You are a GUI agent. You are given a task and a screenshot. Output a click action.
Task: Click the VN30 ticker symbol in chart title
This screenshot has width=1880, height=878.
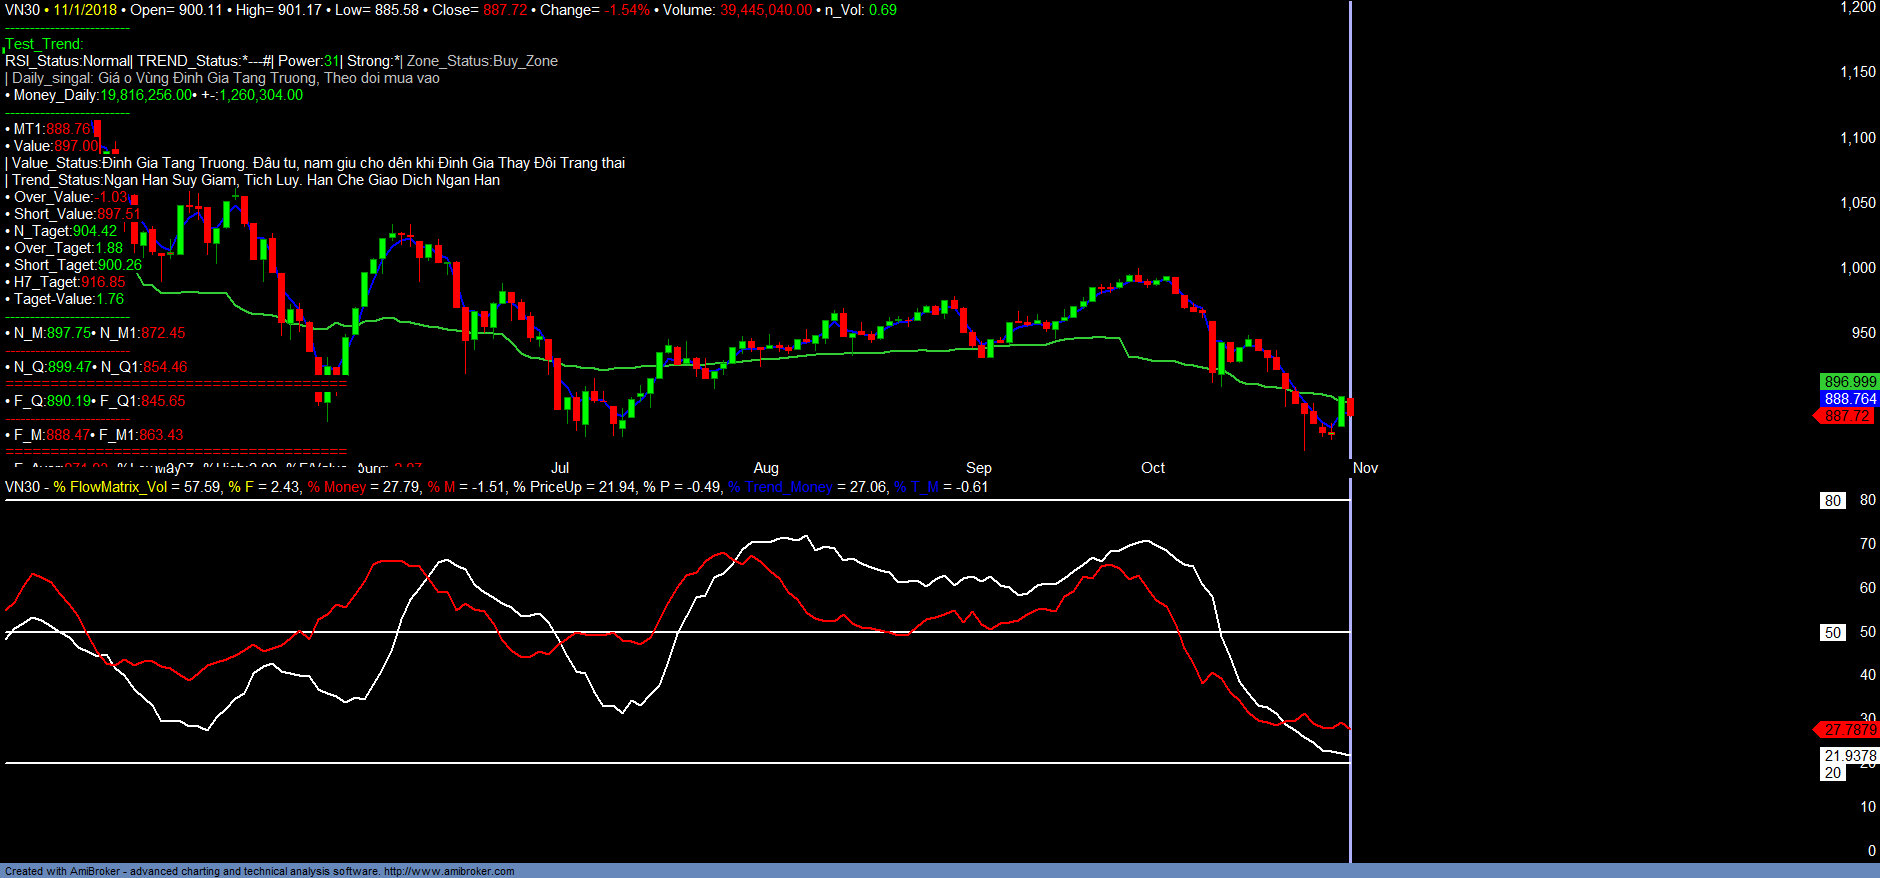[x=22, y=10]
